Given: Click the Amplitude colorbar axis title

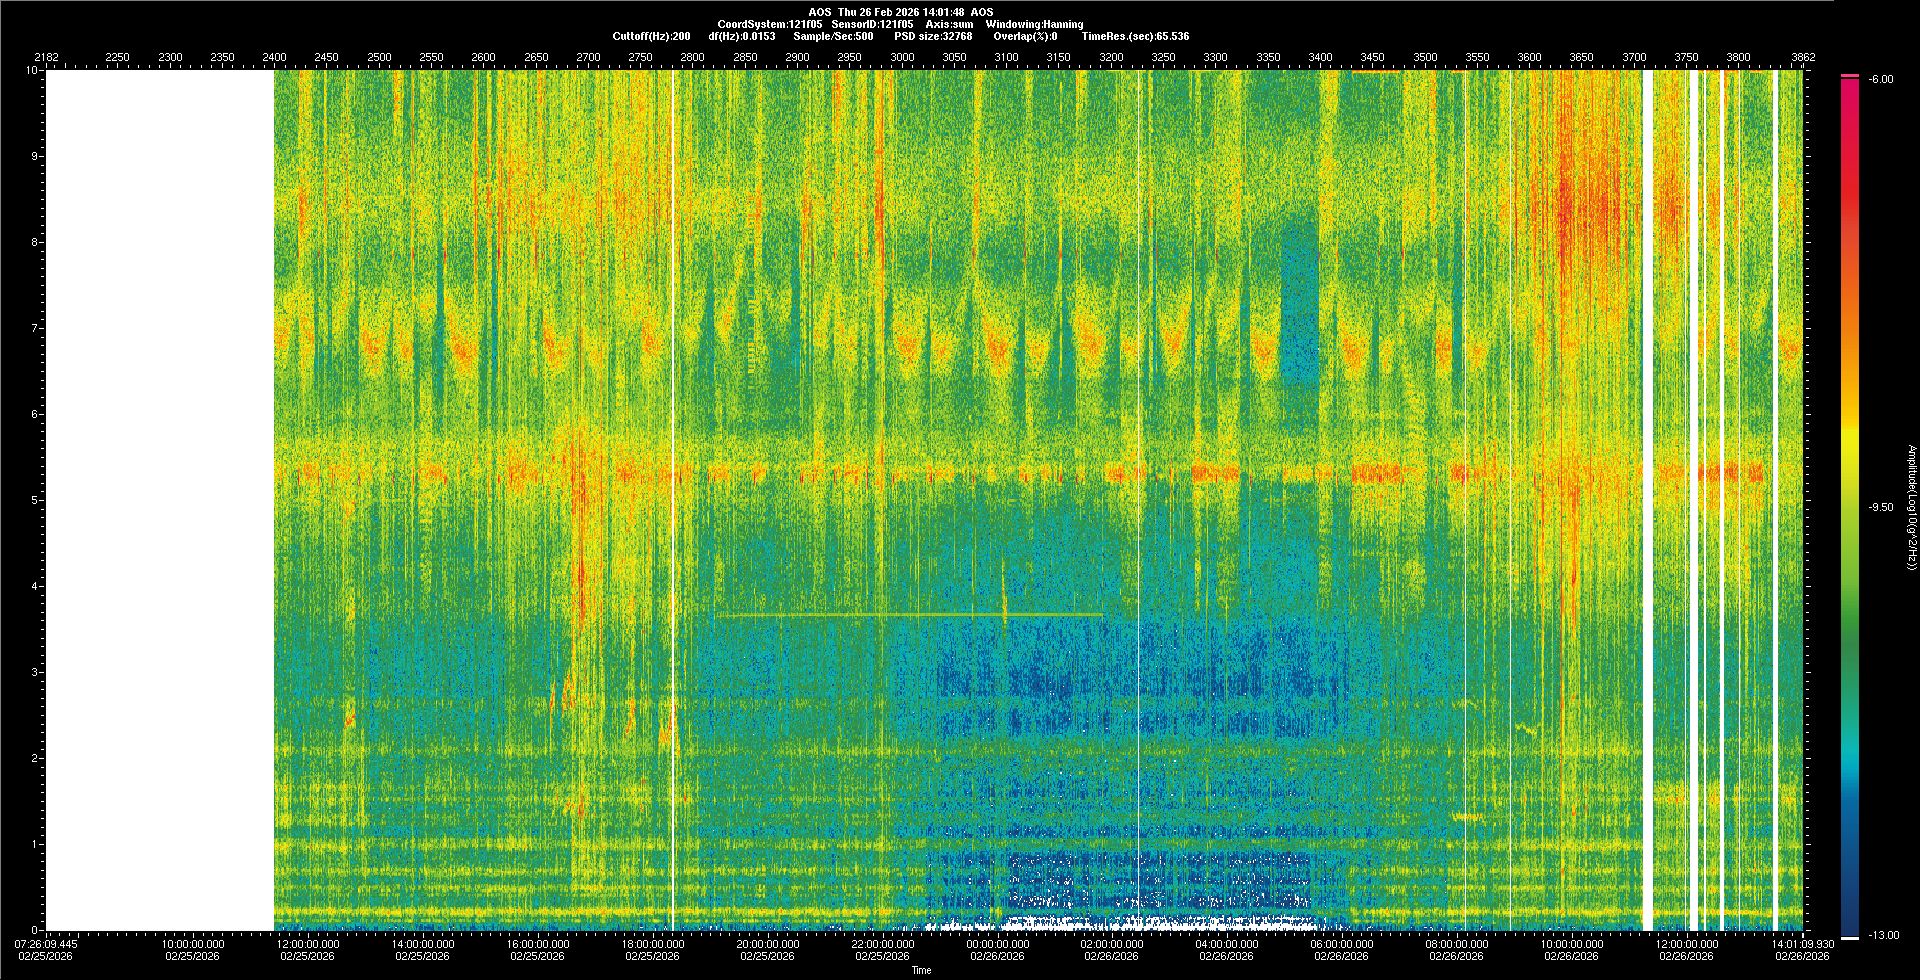Looking at the screenshot, I should (1911, 507).
